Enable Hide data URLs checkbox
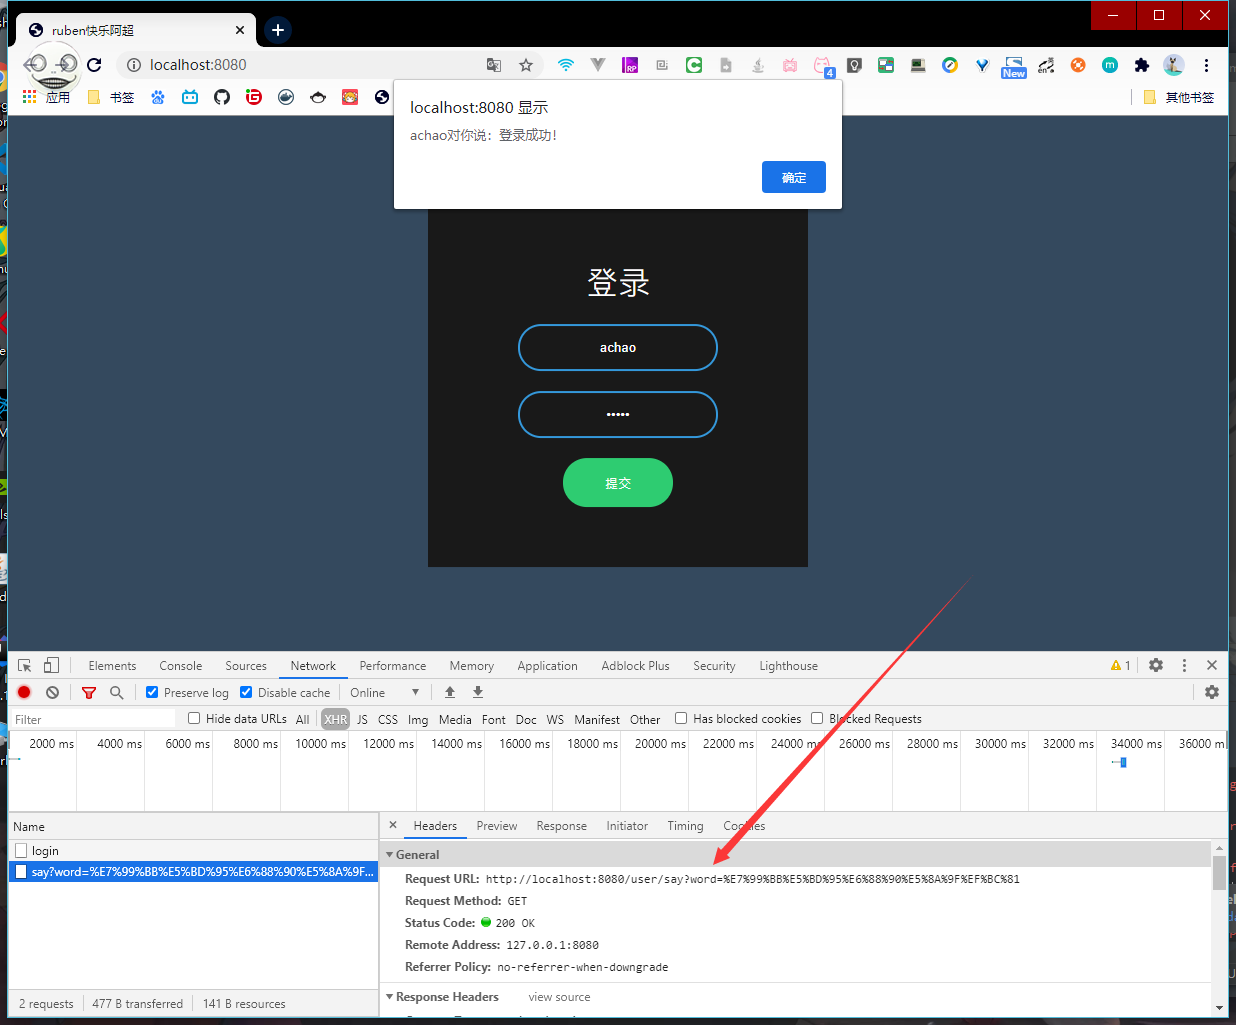1236x1025 pixels. click(x=194, y=718)
